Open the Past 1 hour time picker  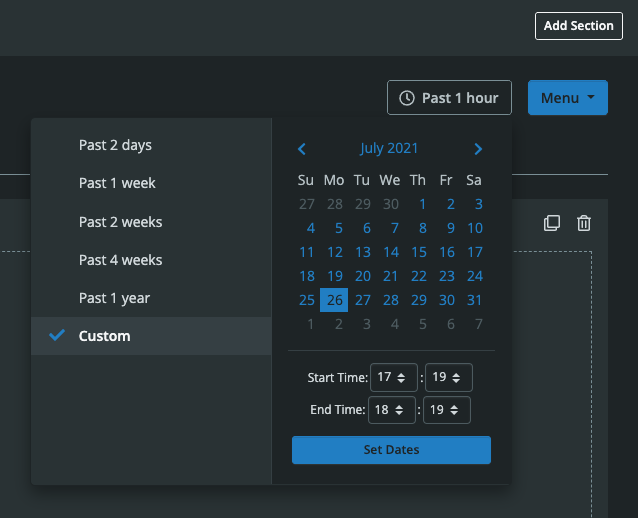pyautogui.click(x=449, y=98)
